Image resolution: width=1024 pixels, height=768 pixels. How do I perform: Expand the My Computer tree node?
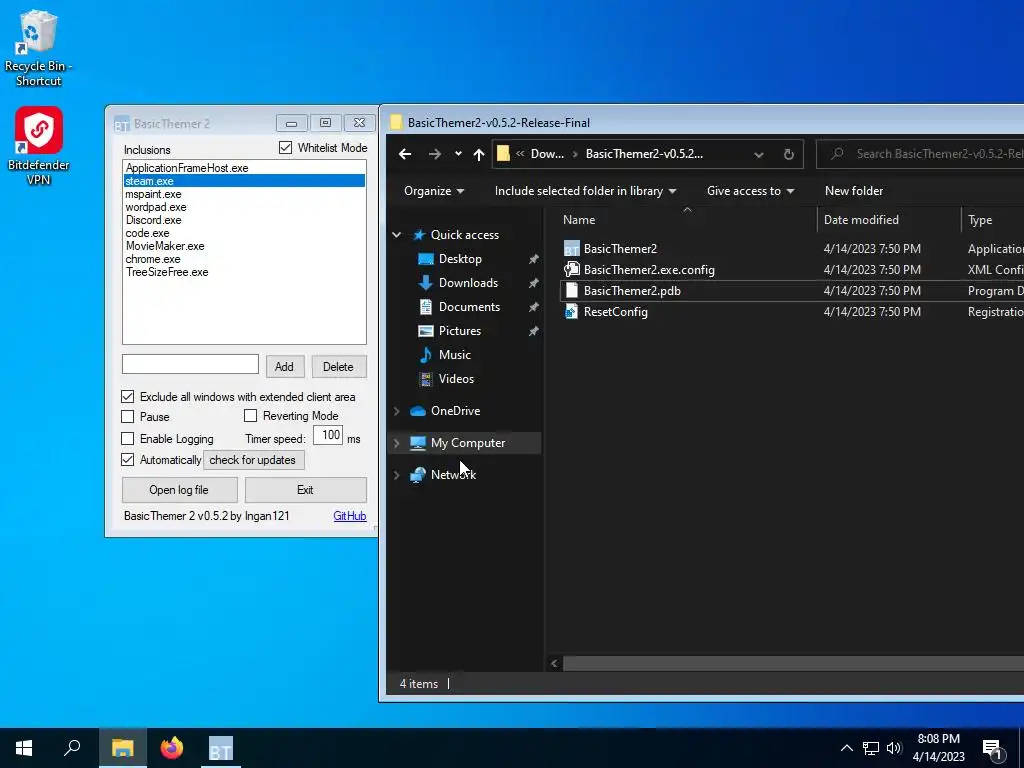click(x=397, y=443)
